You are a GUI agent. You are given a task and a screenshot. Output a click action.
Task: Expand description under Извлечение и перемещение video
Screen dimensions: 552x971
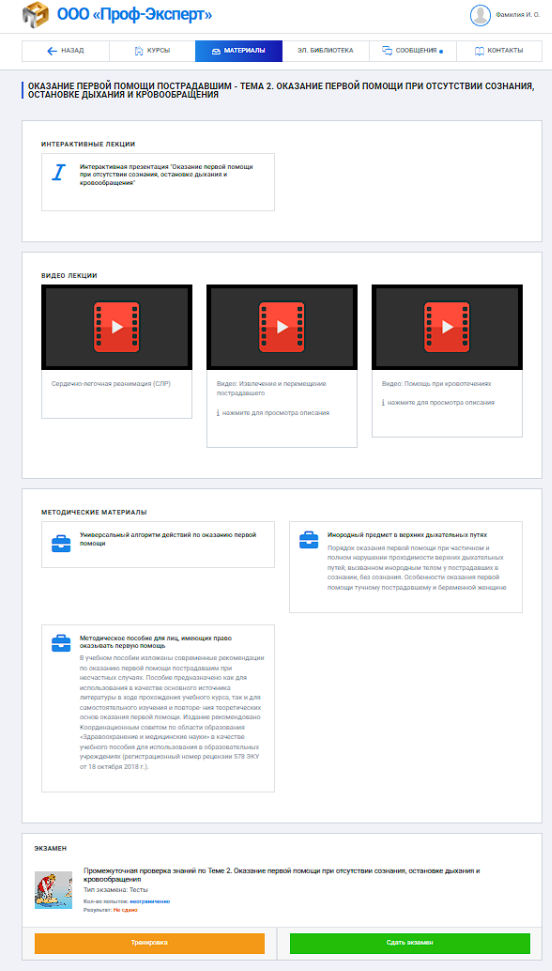point(273,412)
